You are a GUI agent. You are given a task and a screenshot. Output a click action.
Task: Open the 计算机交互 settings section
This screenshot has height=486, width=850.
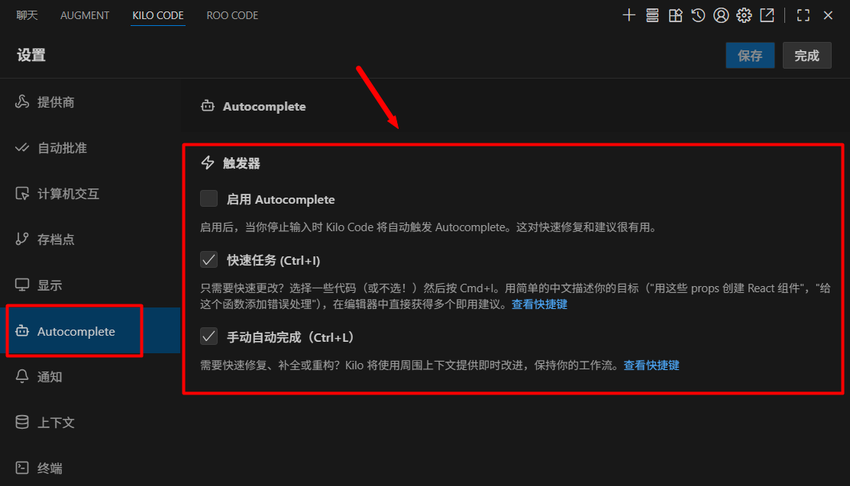92,193
